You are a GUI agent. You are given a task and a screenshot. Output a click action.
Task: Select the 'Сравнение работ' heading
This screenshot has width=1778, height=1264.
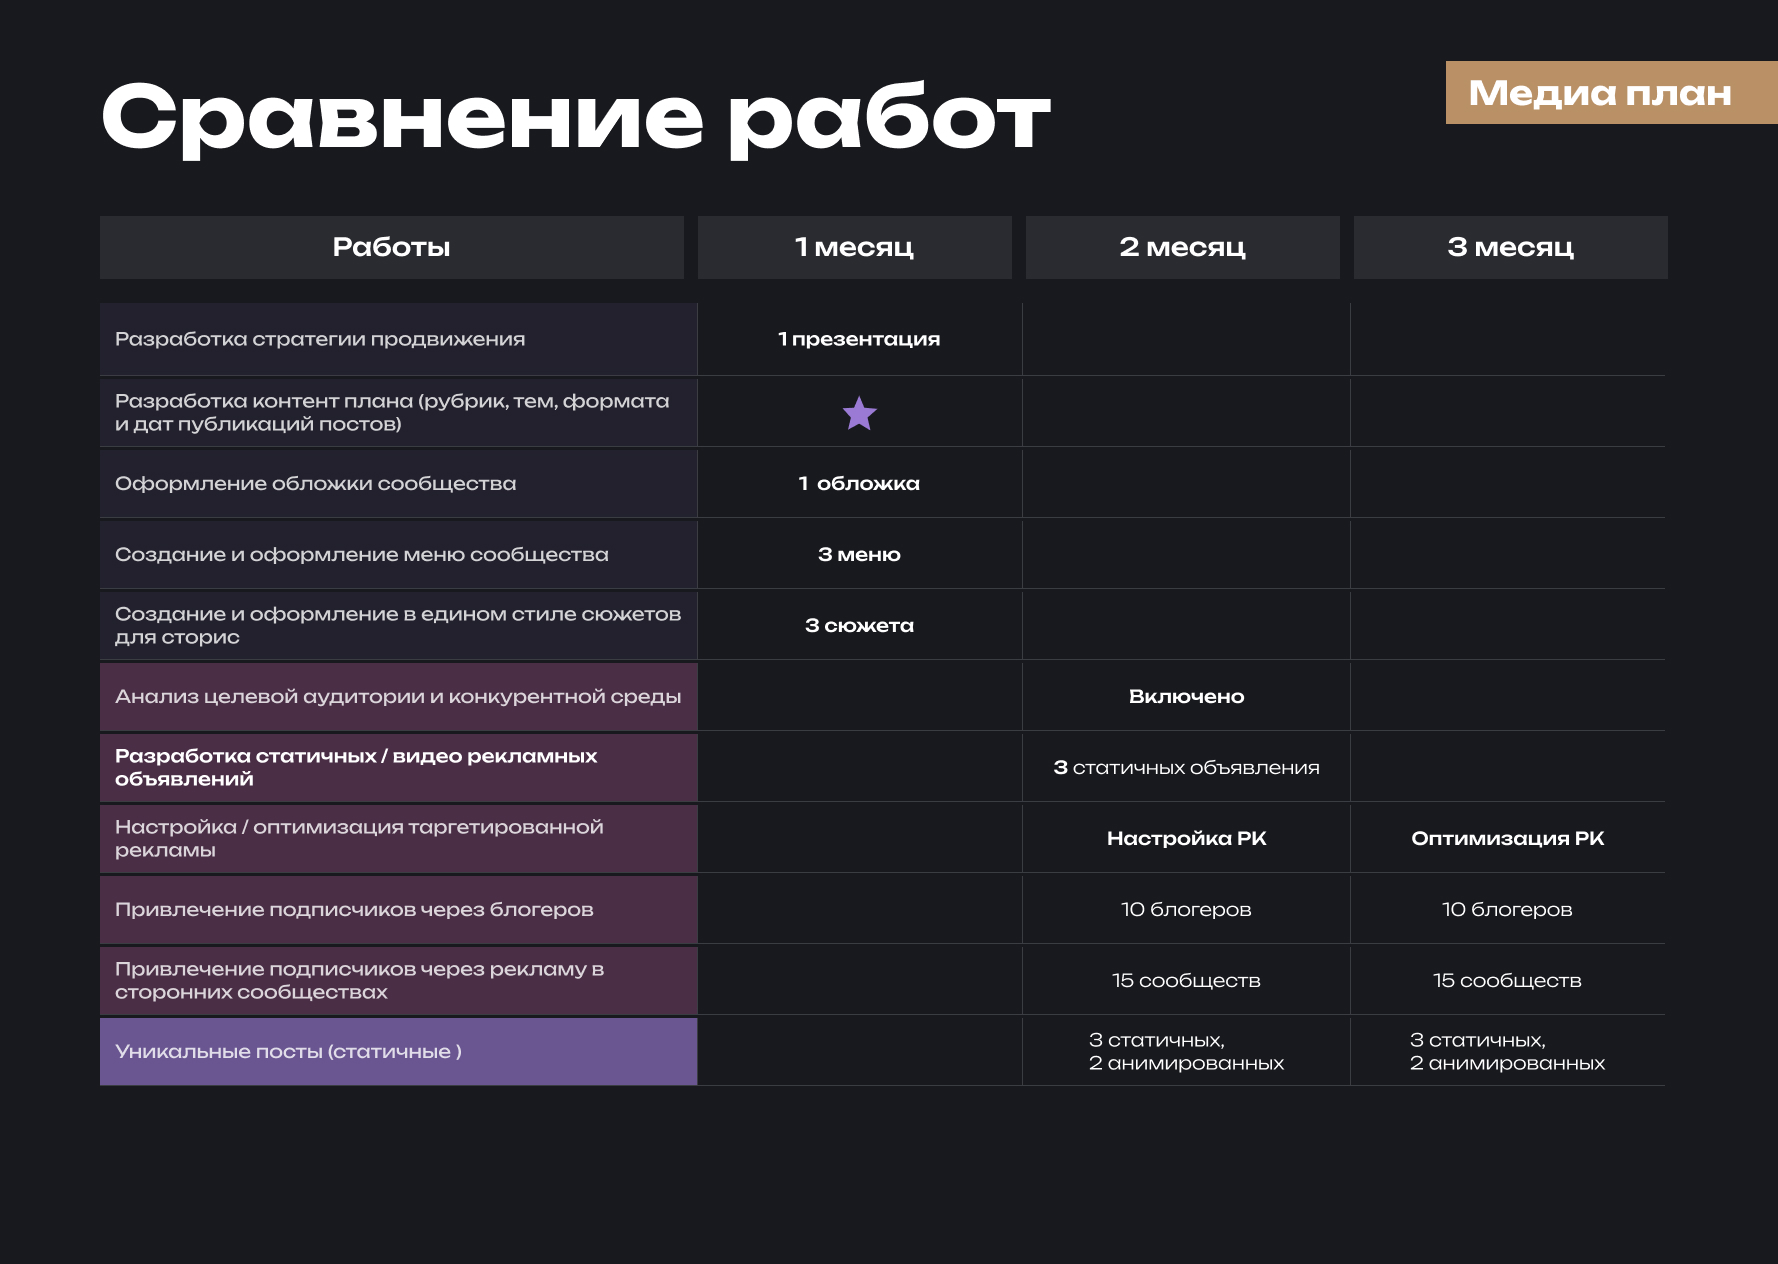coord(576,118)
